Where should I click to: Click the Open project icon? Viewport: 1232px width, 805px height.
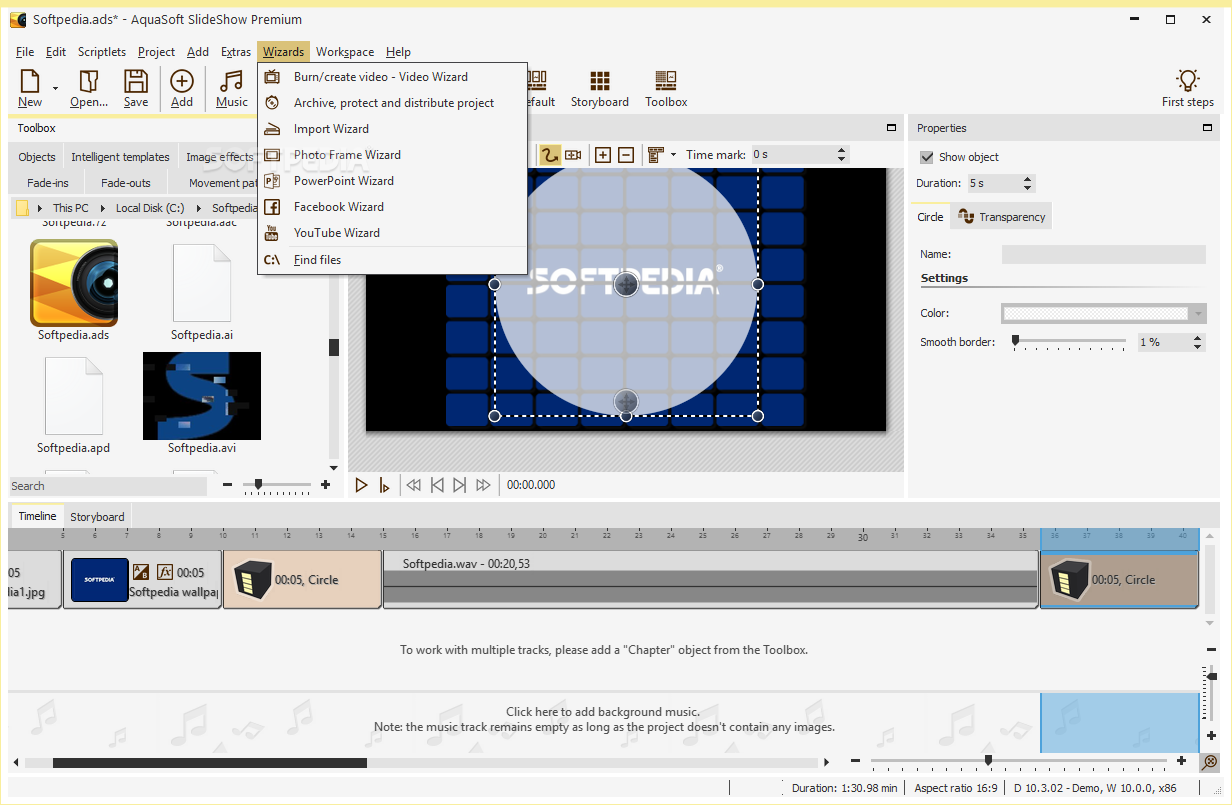coord(89,82)
